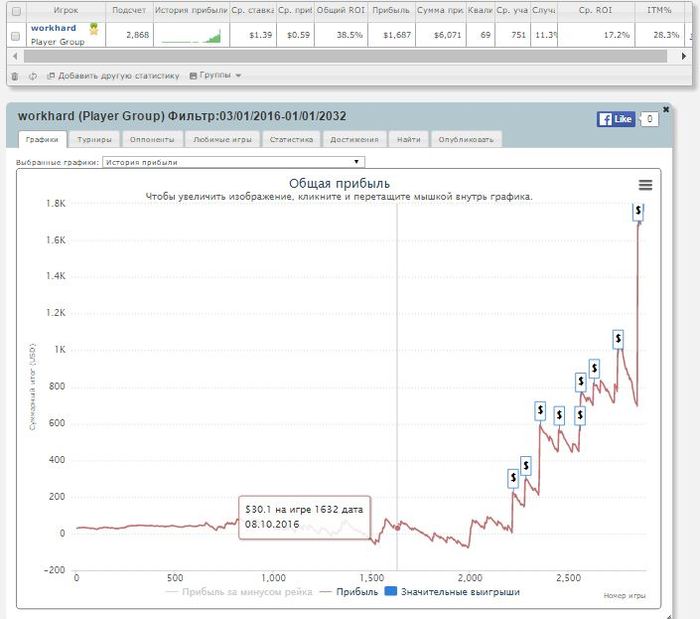Open the Группы dropdown

(x=215, y=75)
